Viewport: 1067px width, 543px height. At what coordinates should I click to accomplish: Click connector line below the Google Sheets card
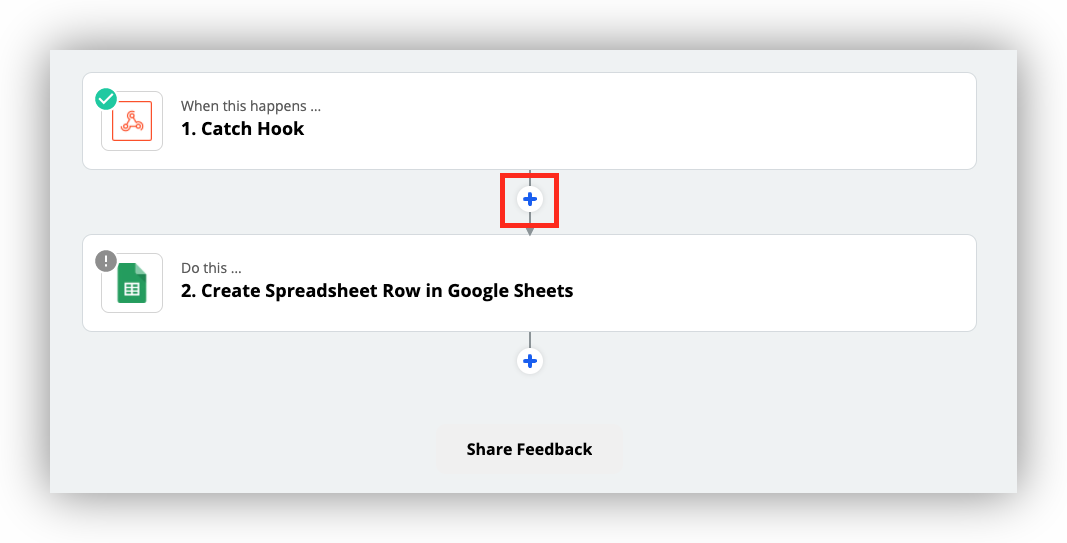coord(530,339)
